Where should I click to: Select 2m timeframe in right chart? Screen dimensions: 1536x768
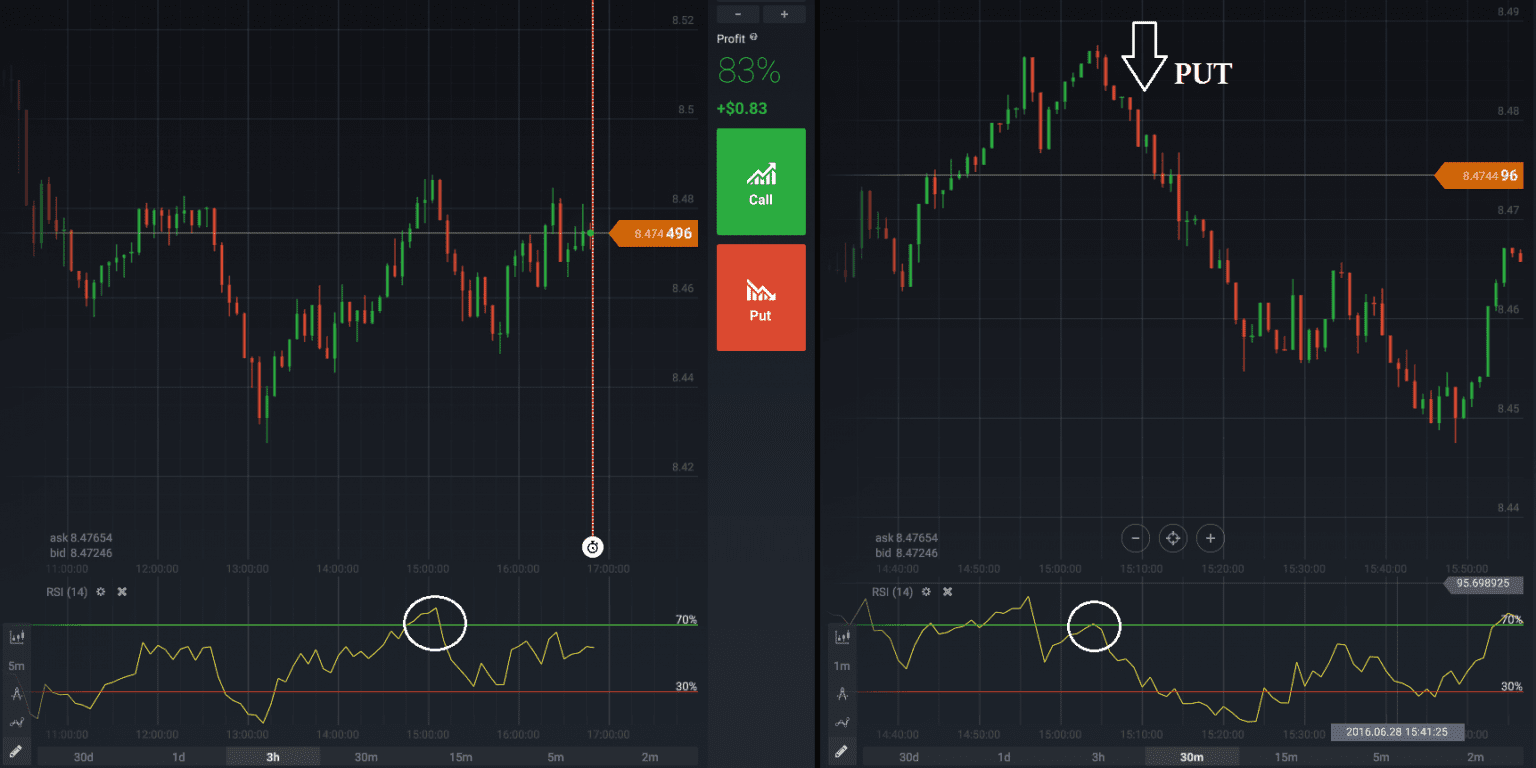(1475, 757)
